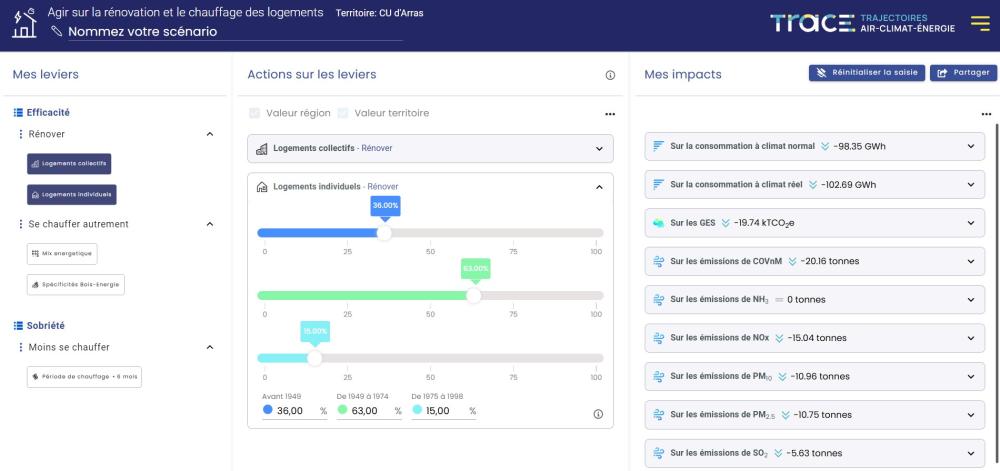Click info icon below percentage inputs
The width and height of the screenshot is (1000, 471).
598,413
